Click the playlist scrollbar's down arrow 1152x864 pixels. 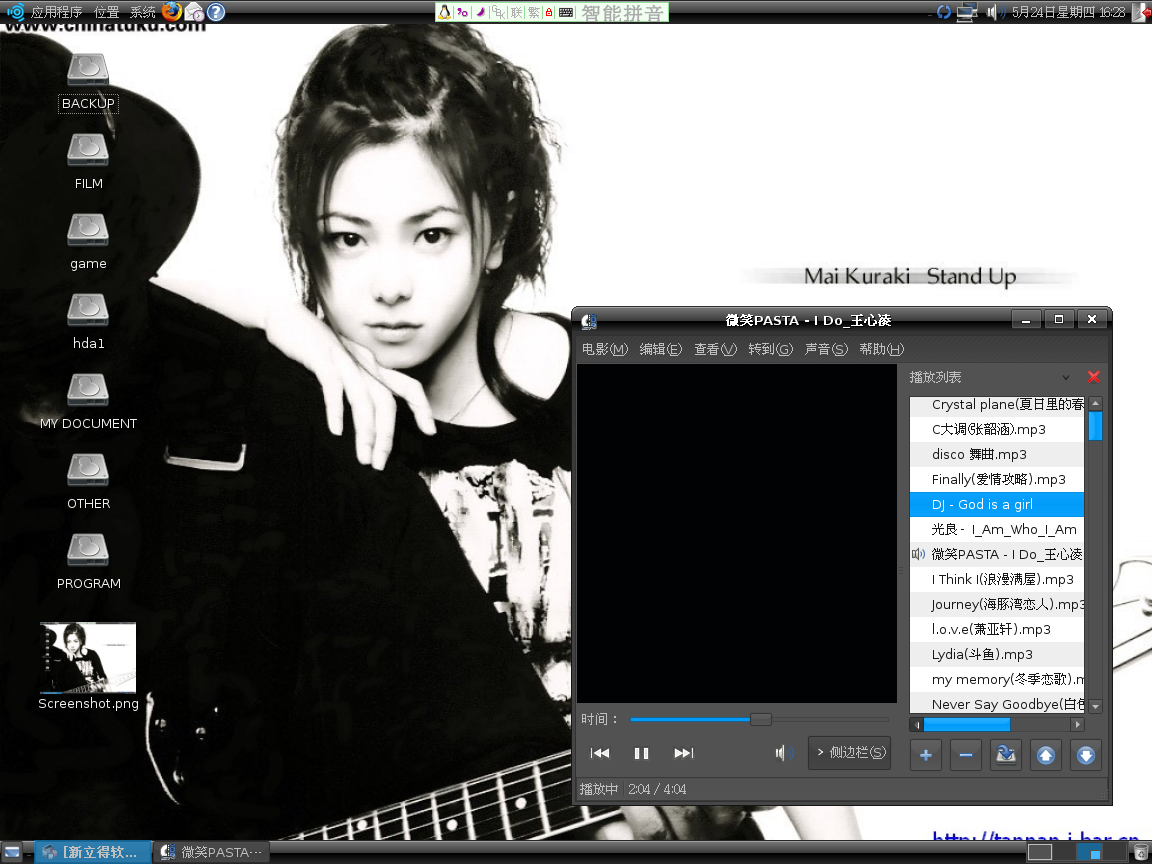click(x=1095, y=706)
